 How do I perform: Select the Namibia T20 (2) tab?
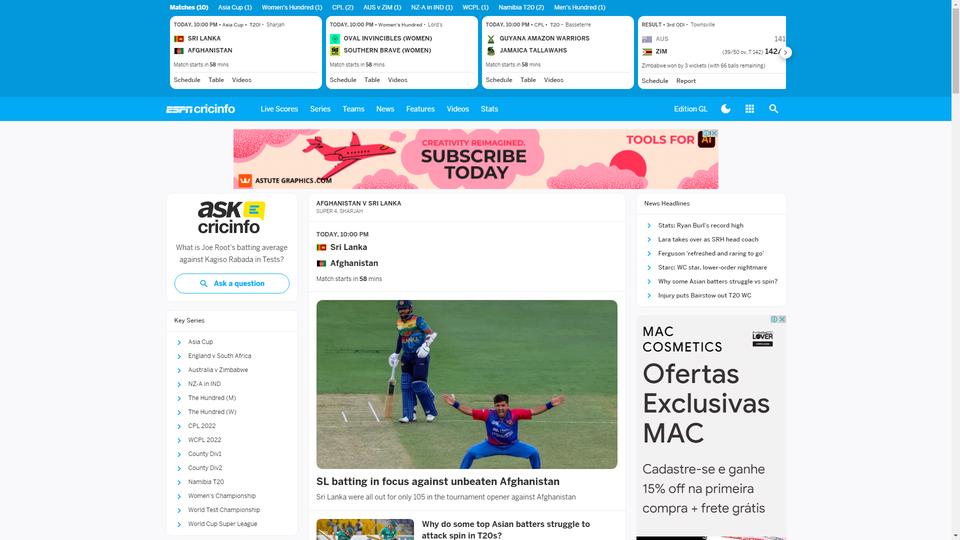coord(521,7)
